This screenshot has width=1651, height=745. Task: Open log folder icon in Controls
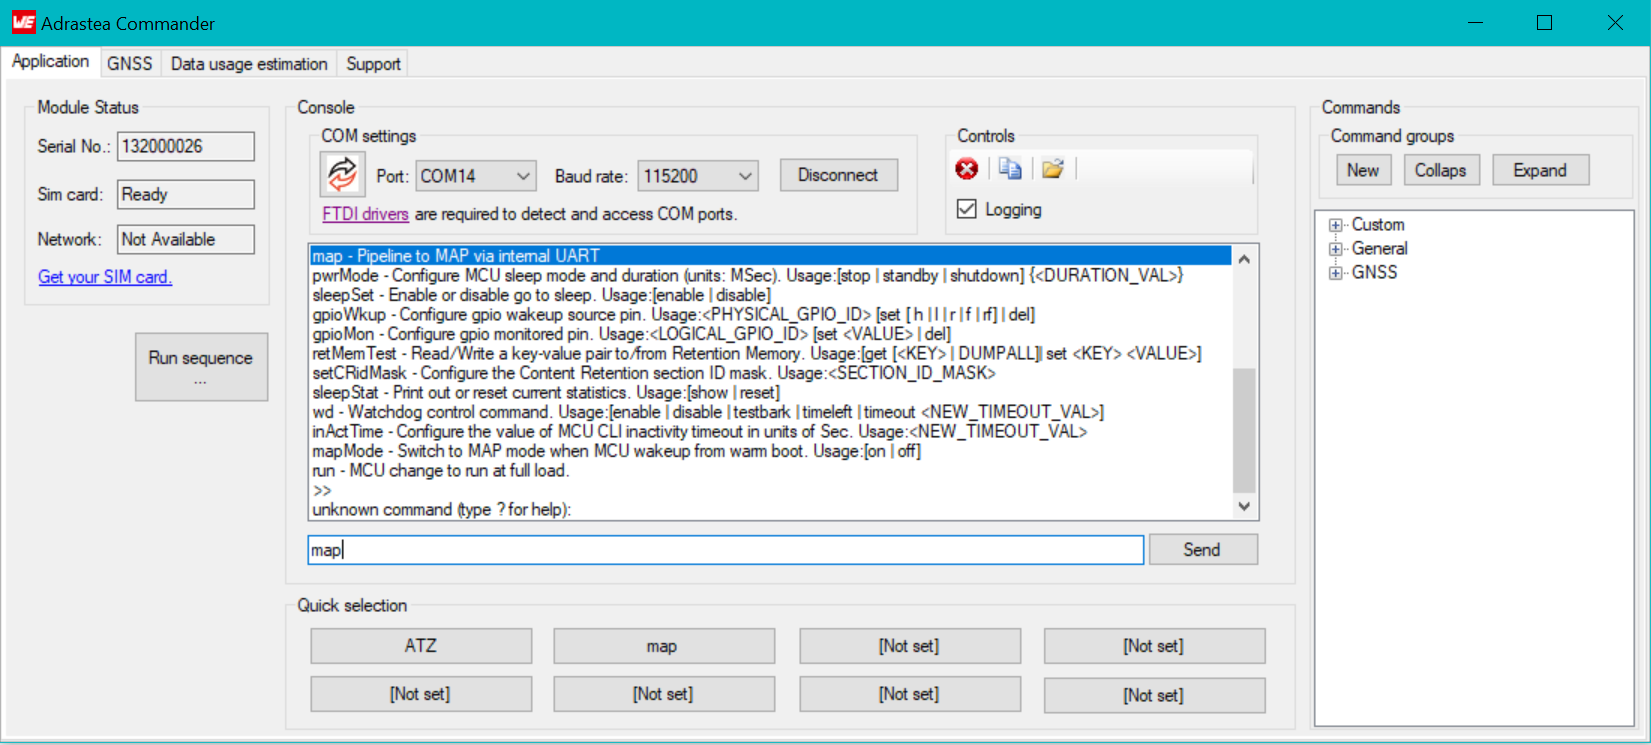(1053, 169)
